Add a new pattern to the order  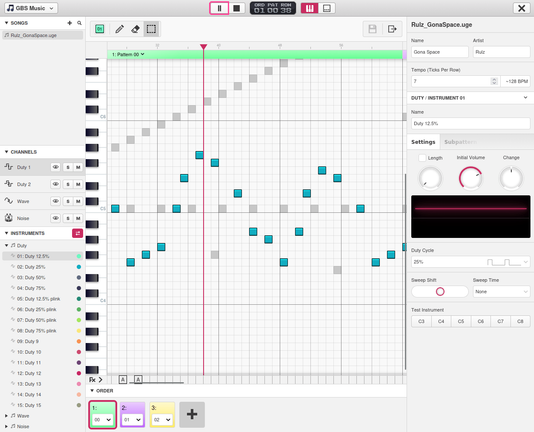tap(192, 414)
